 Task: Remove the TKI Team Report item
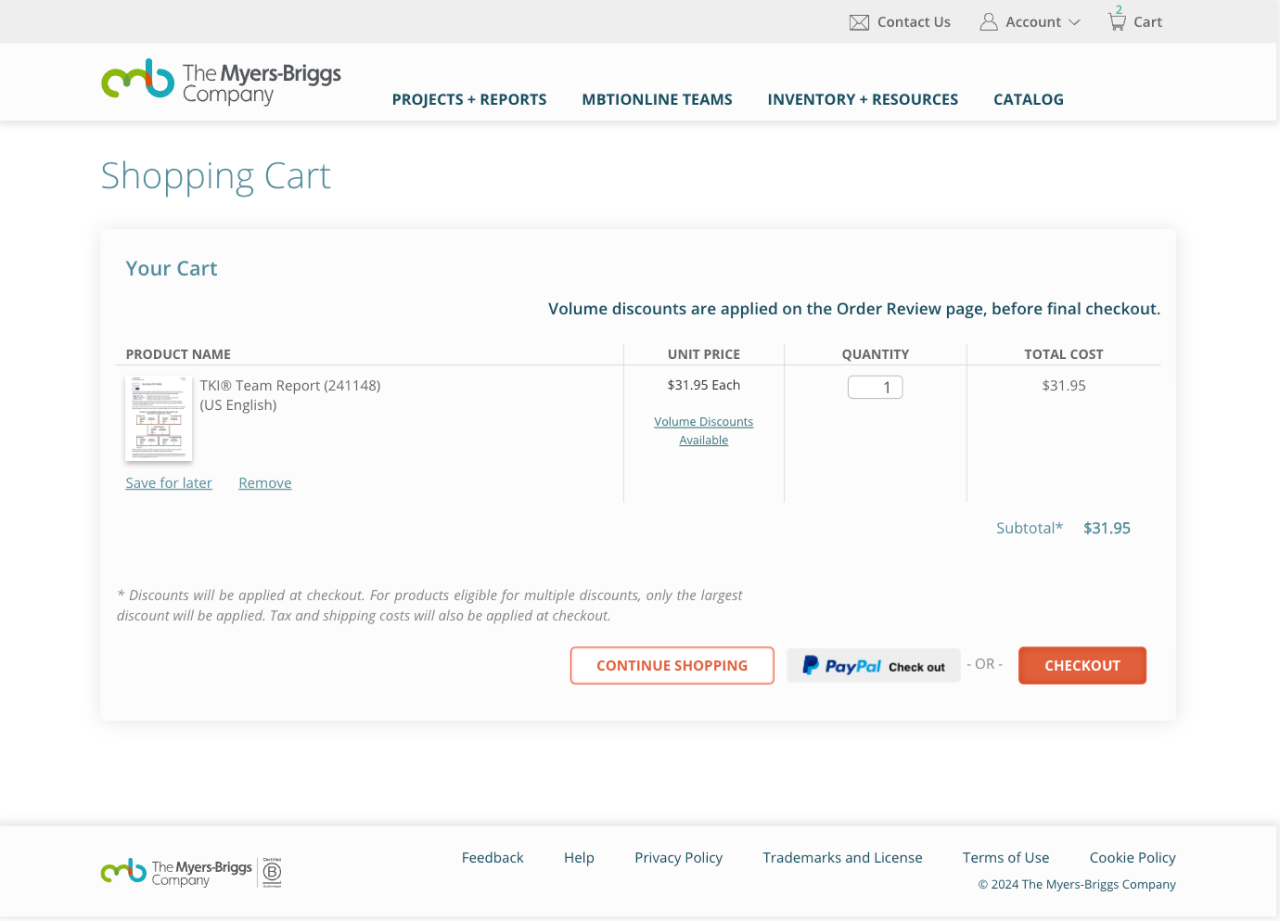click(265, 483)
